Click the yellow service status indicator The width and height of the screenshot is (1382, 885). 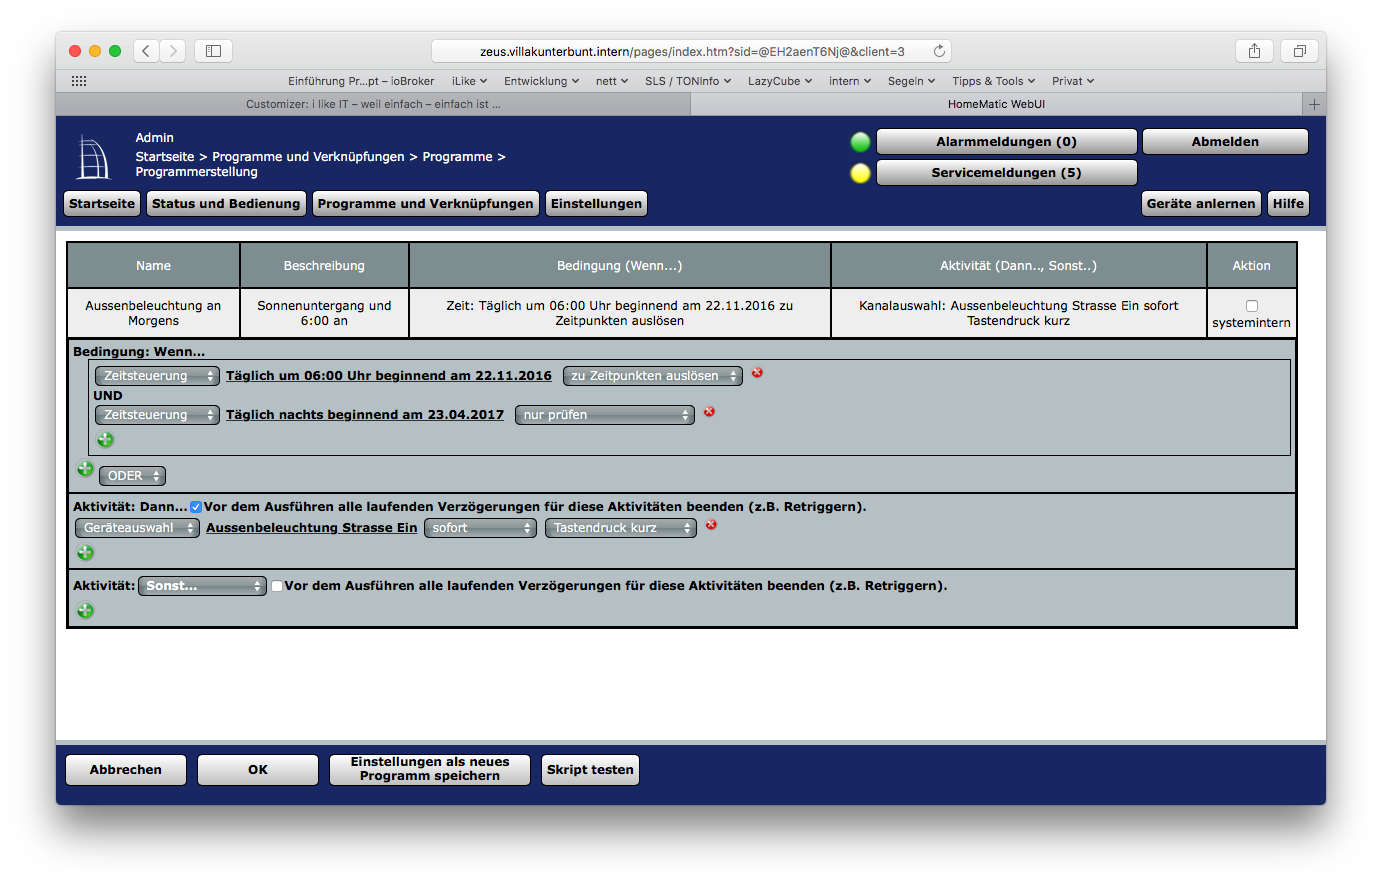[x=860, y=173]
